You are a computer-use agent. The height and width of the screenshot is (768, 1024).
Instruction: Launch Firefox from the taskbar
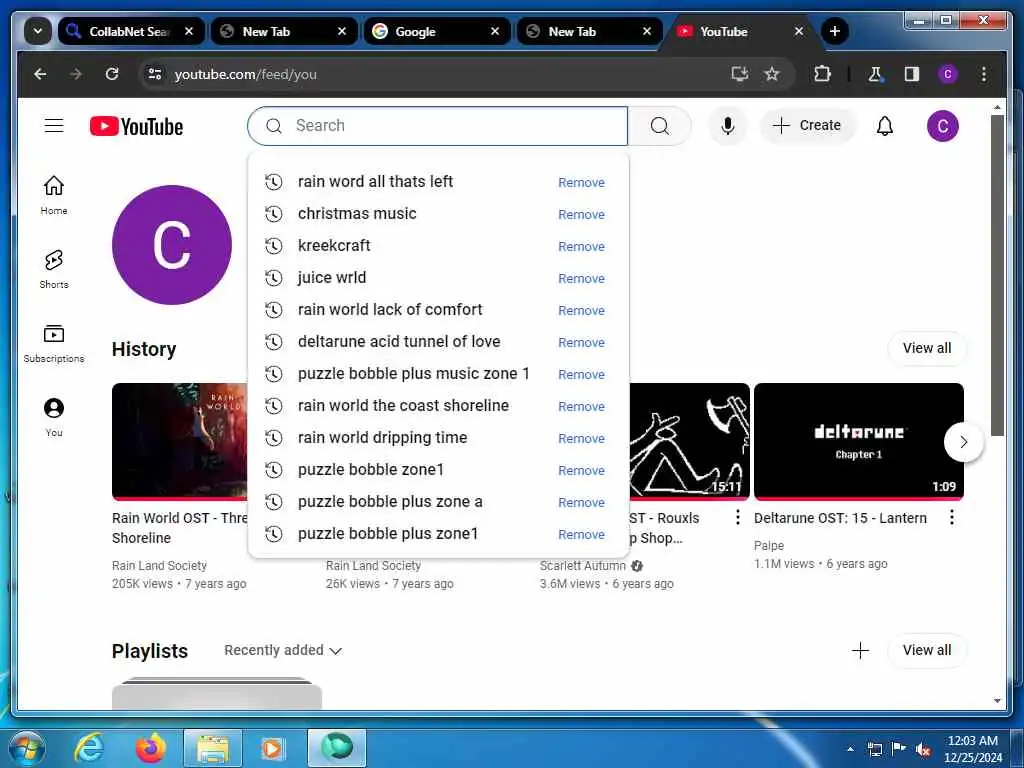150,748
